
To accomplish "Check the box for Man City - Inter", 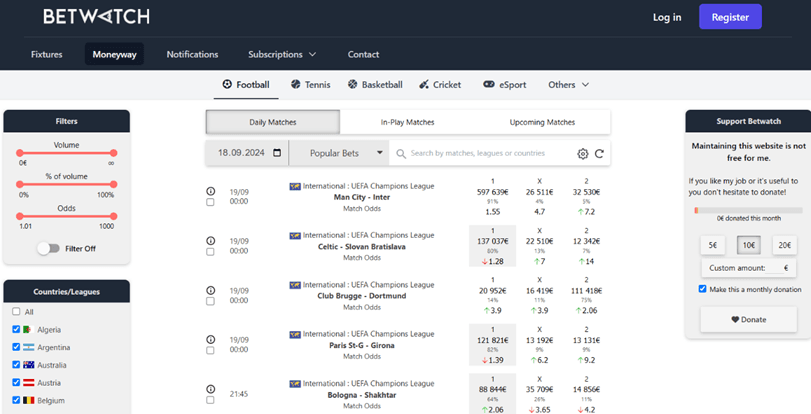I will (211, 202).
